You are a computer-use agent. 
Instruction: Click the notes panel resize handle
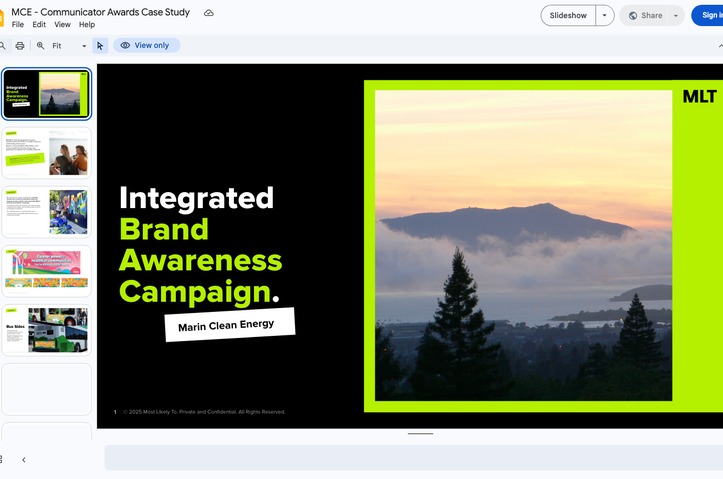pyautogui.click(x=420, y=434)
